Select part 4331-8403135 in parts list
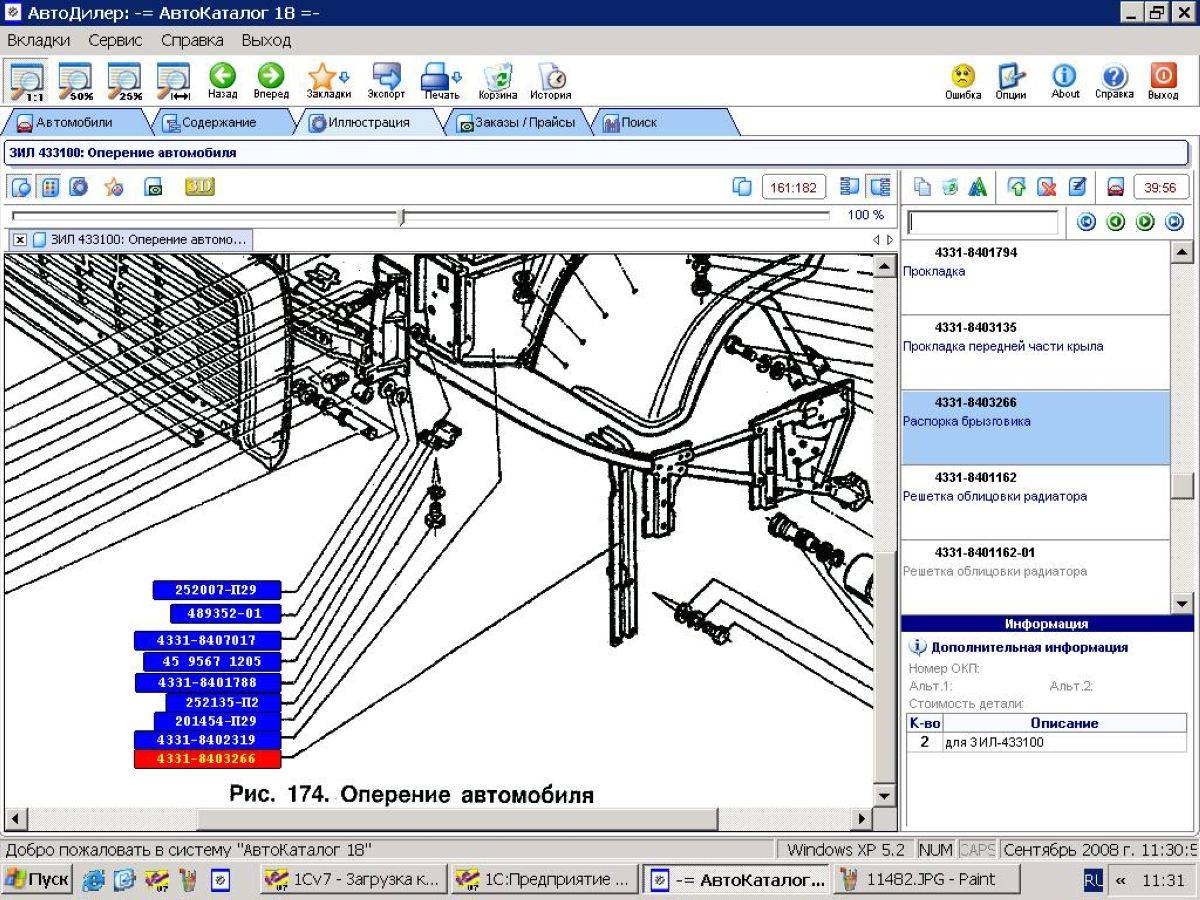 [1035, 352]
